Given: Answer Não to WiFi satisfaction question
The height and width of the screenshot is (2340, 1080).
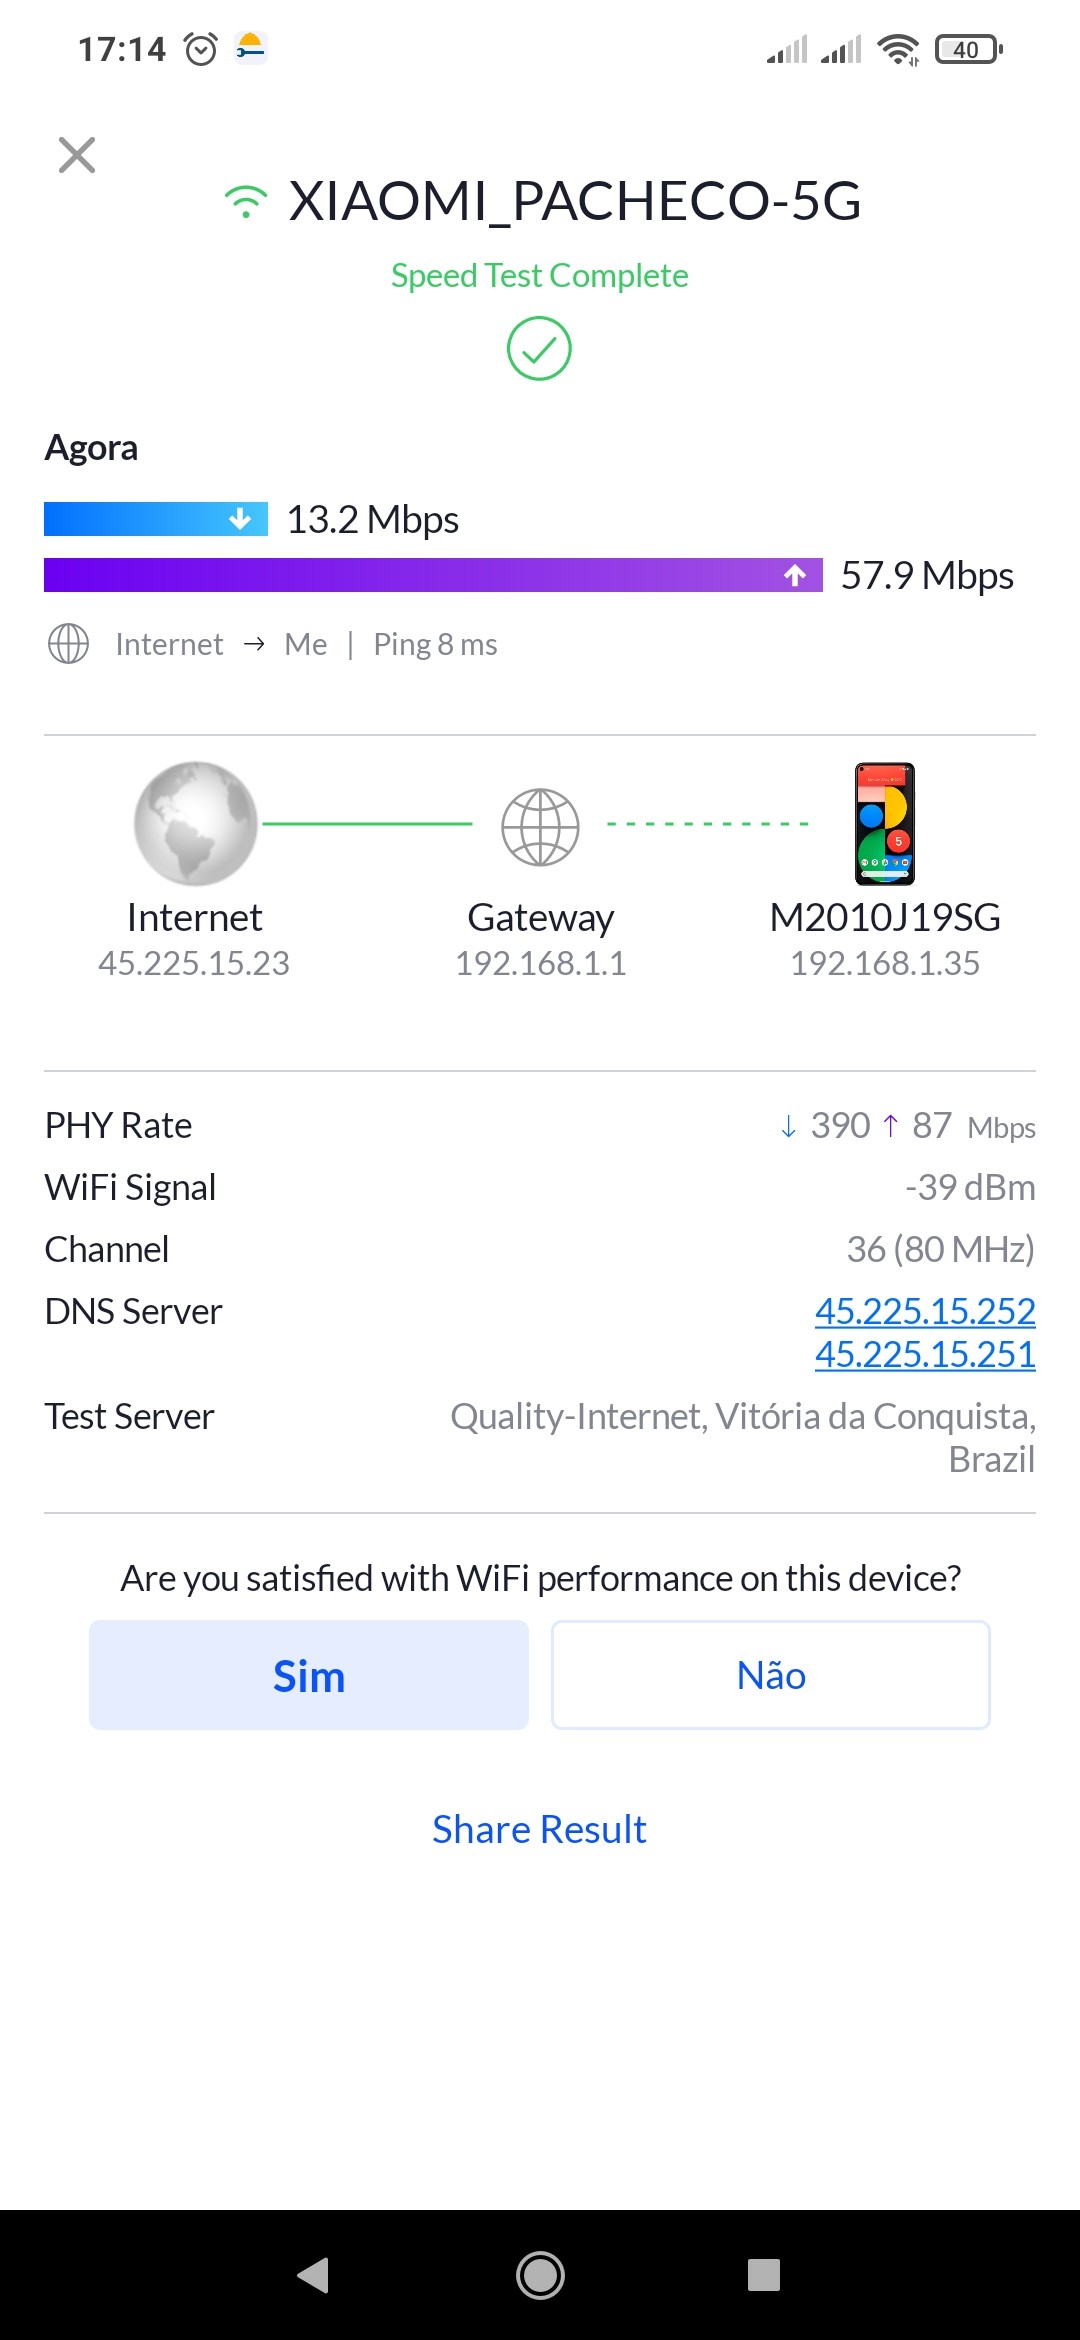Looking at the screenshot, I should 771,1675.
